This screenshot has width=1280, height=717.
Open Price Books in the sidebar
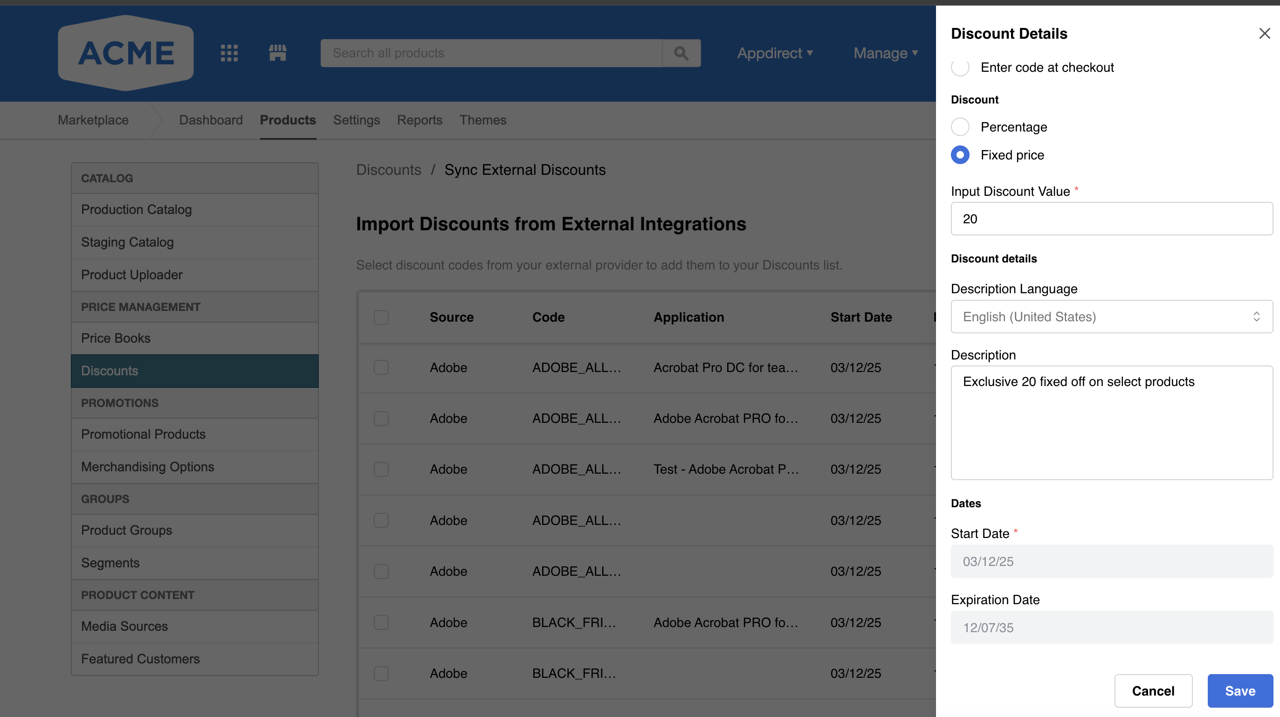116,338
